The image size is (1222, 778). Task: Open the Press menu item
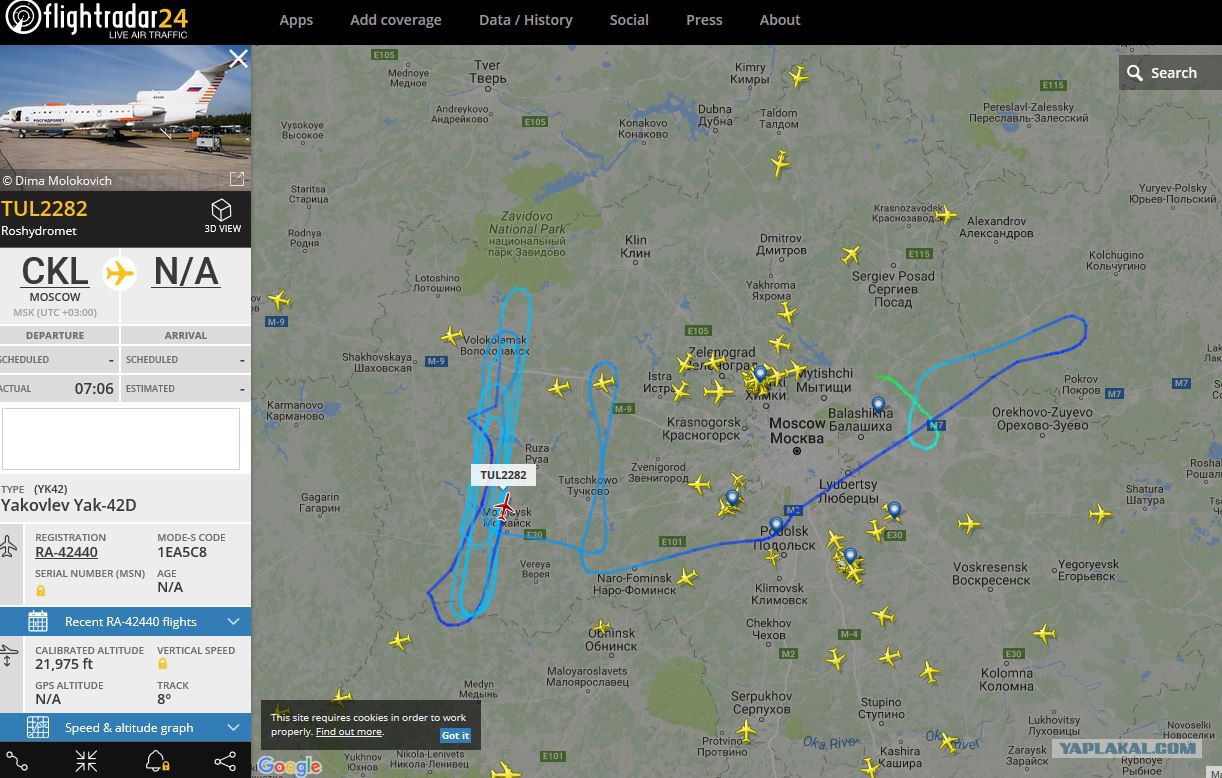click(x=704, y=20)
